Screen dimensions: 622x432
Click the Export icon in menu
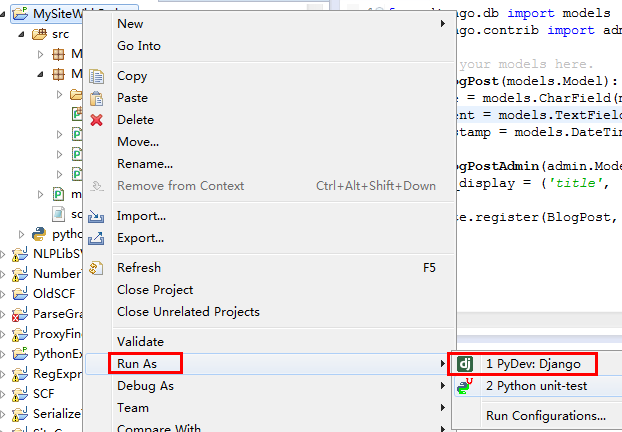coord(97,238)
